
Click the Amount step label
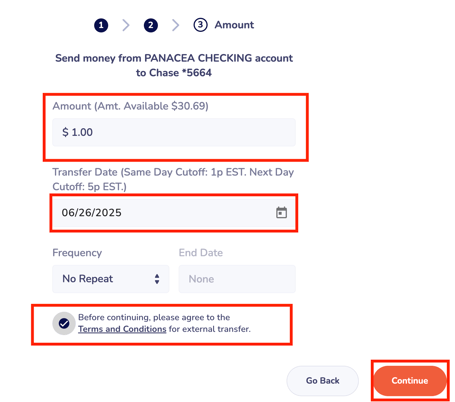[x=234, y=25]
